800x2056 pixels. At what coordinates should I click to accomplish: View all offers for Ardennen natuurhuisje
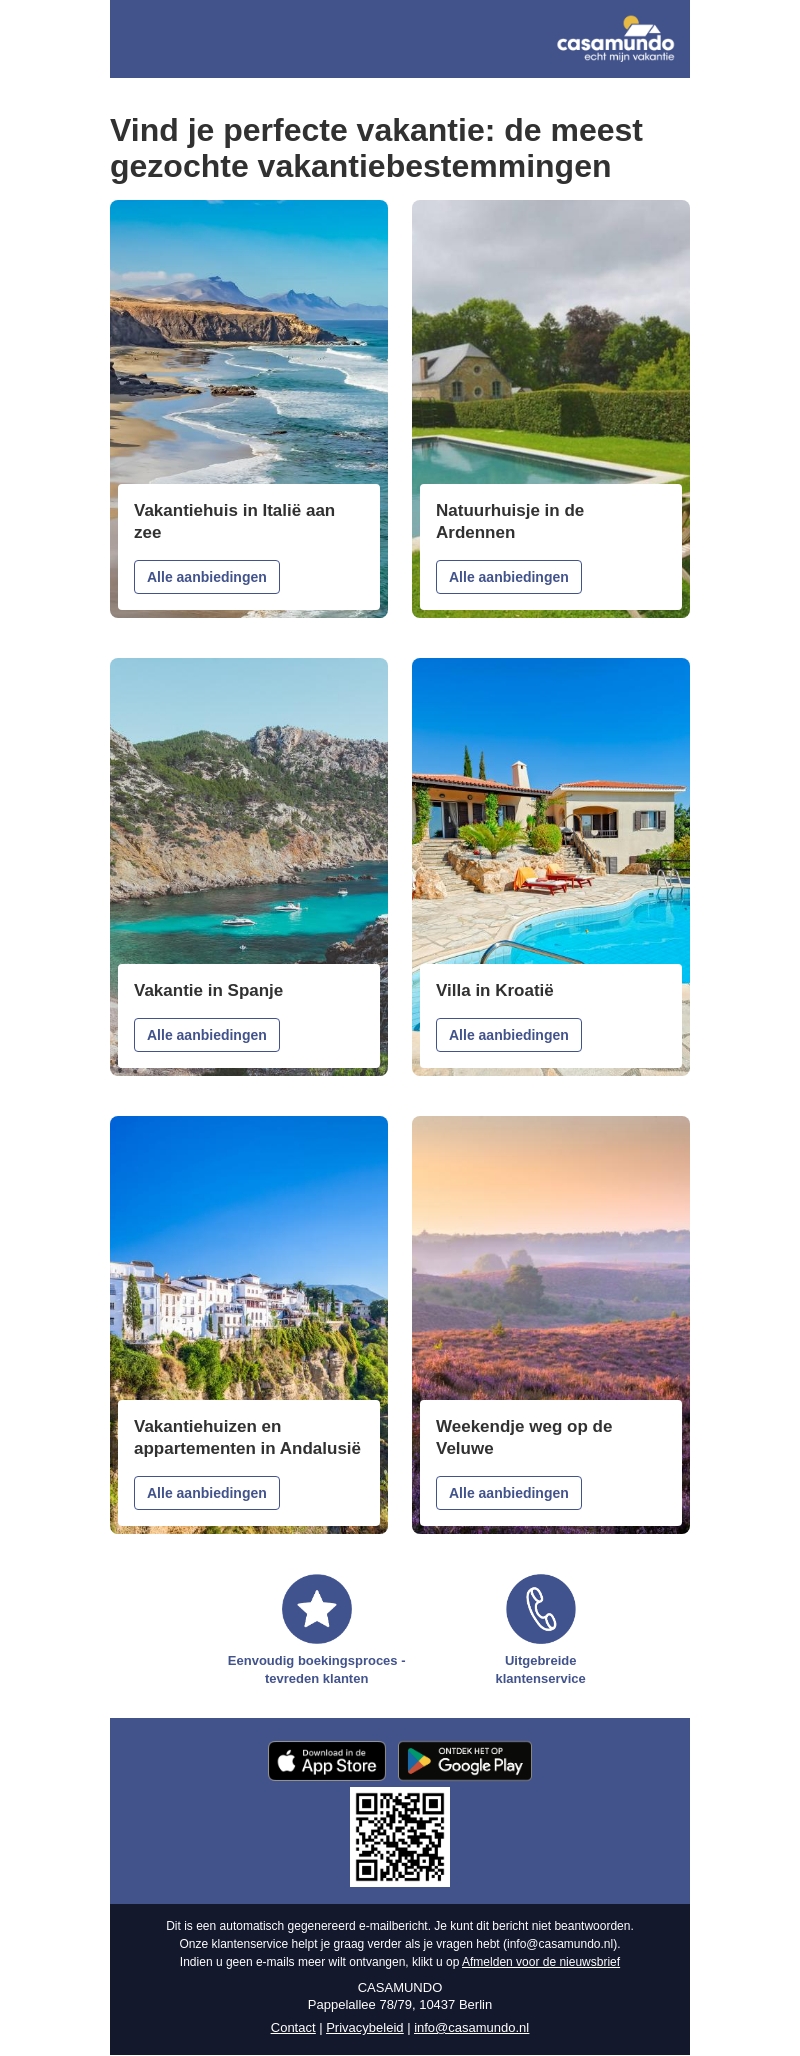pos(509,577)
